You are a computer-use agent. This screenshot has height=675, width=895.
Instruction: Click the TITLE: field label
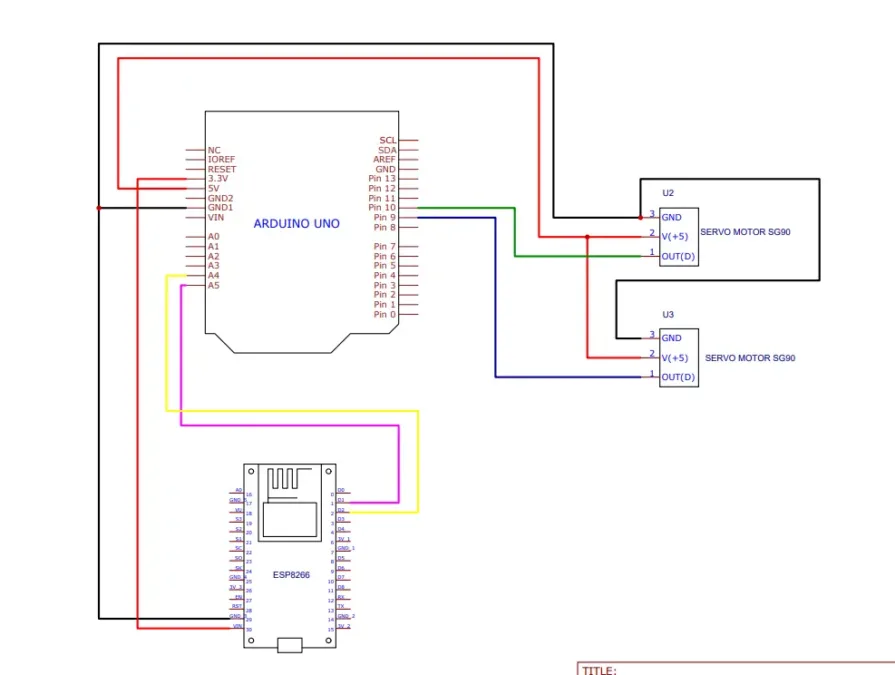599,670
